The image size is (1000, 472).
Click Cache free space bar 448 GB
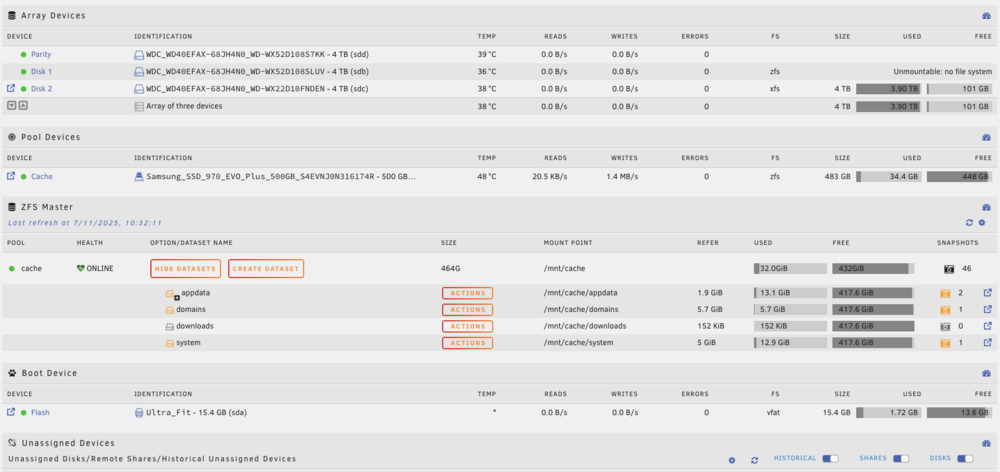point(959,177)
